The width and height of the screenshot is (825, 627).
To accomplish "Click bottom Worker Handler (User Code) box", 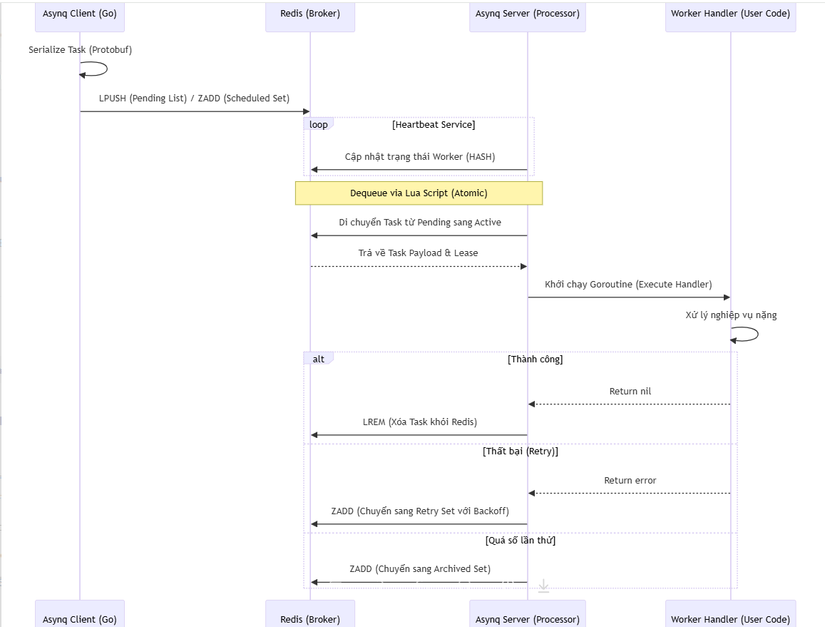I will coord(730,617).
